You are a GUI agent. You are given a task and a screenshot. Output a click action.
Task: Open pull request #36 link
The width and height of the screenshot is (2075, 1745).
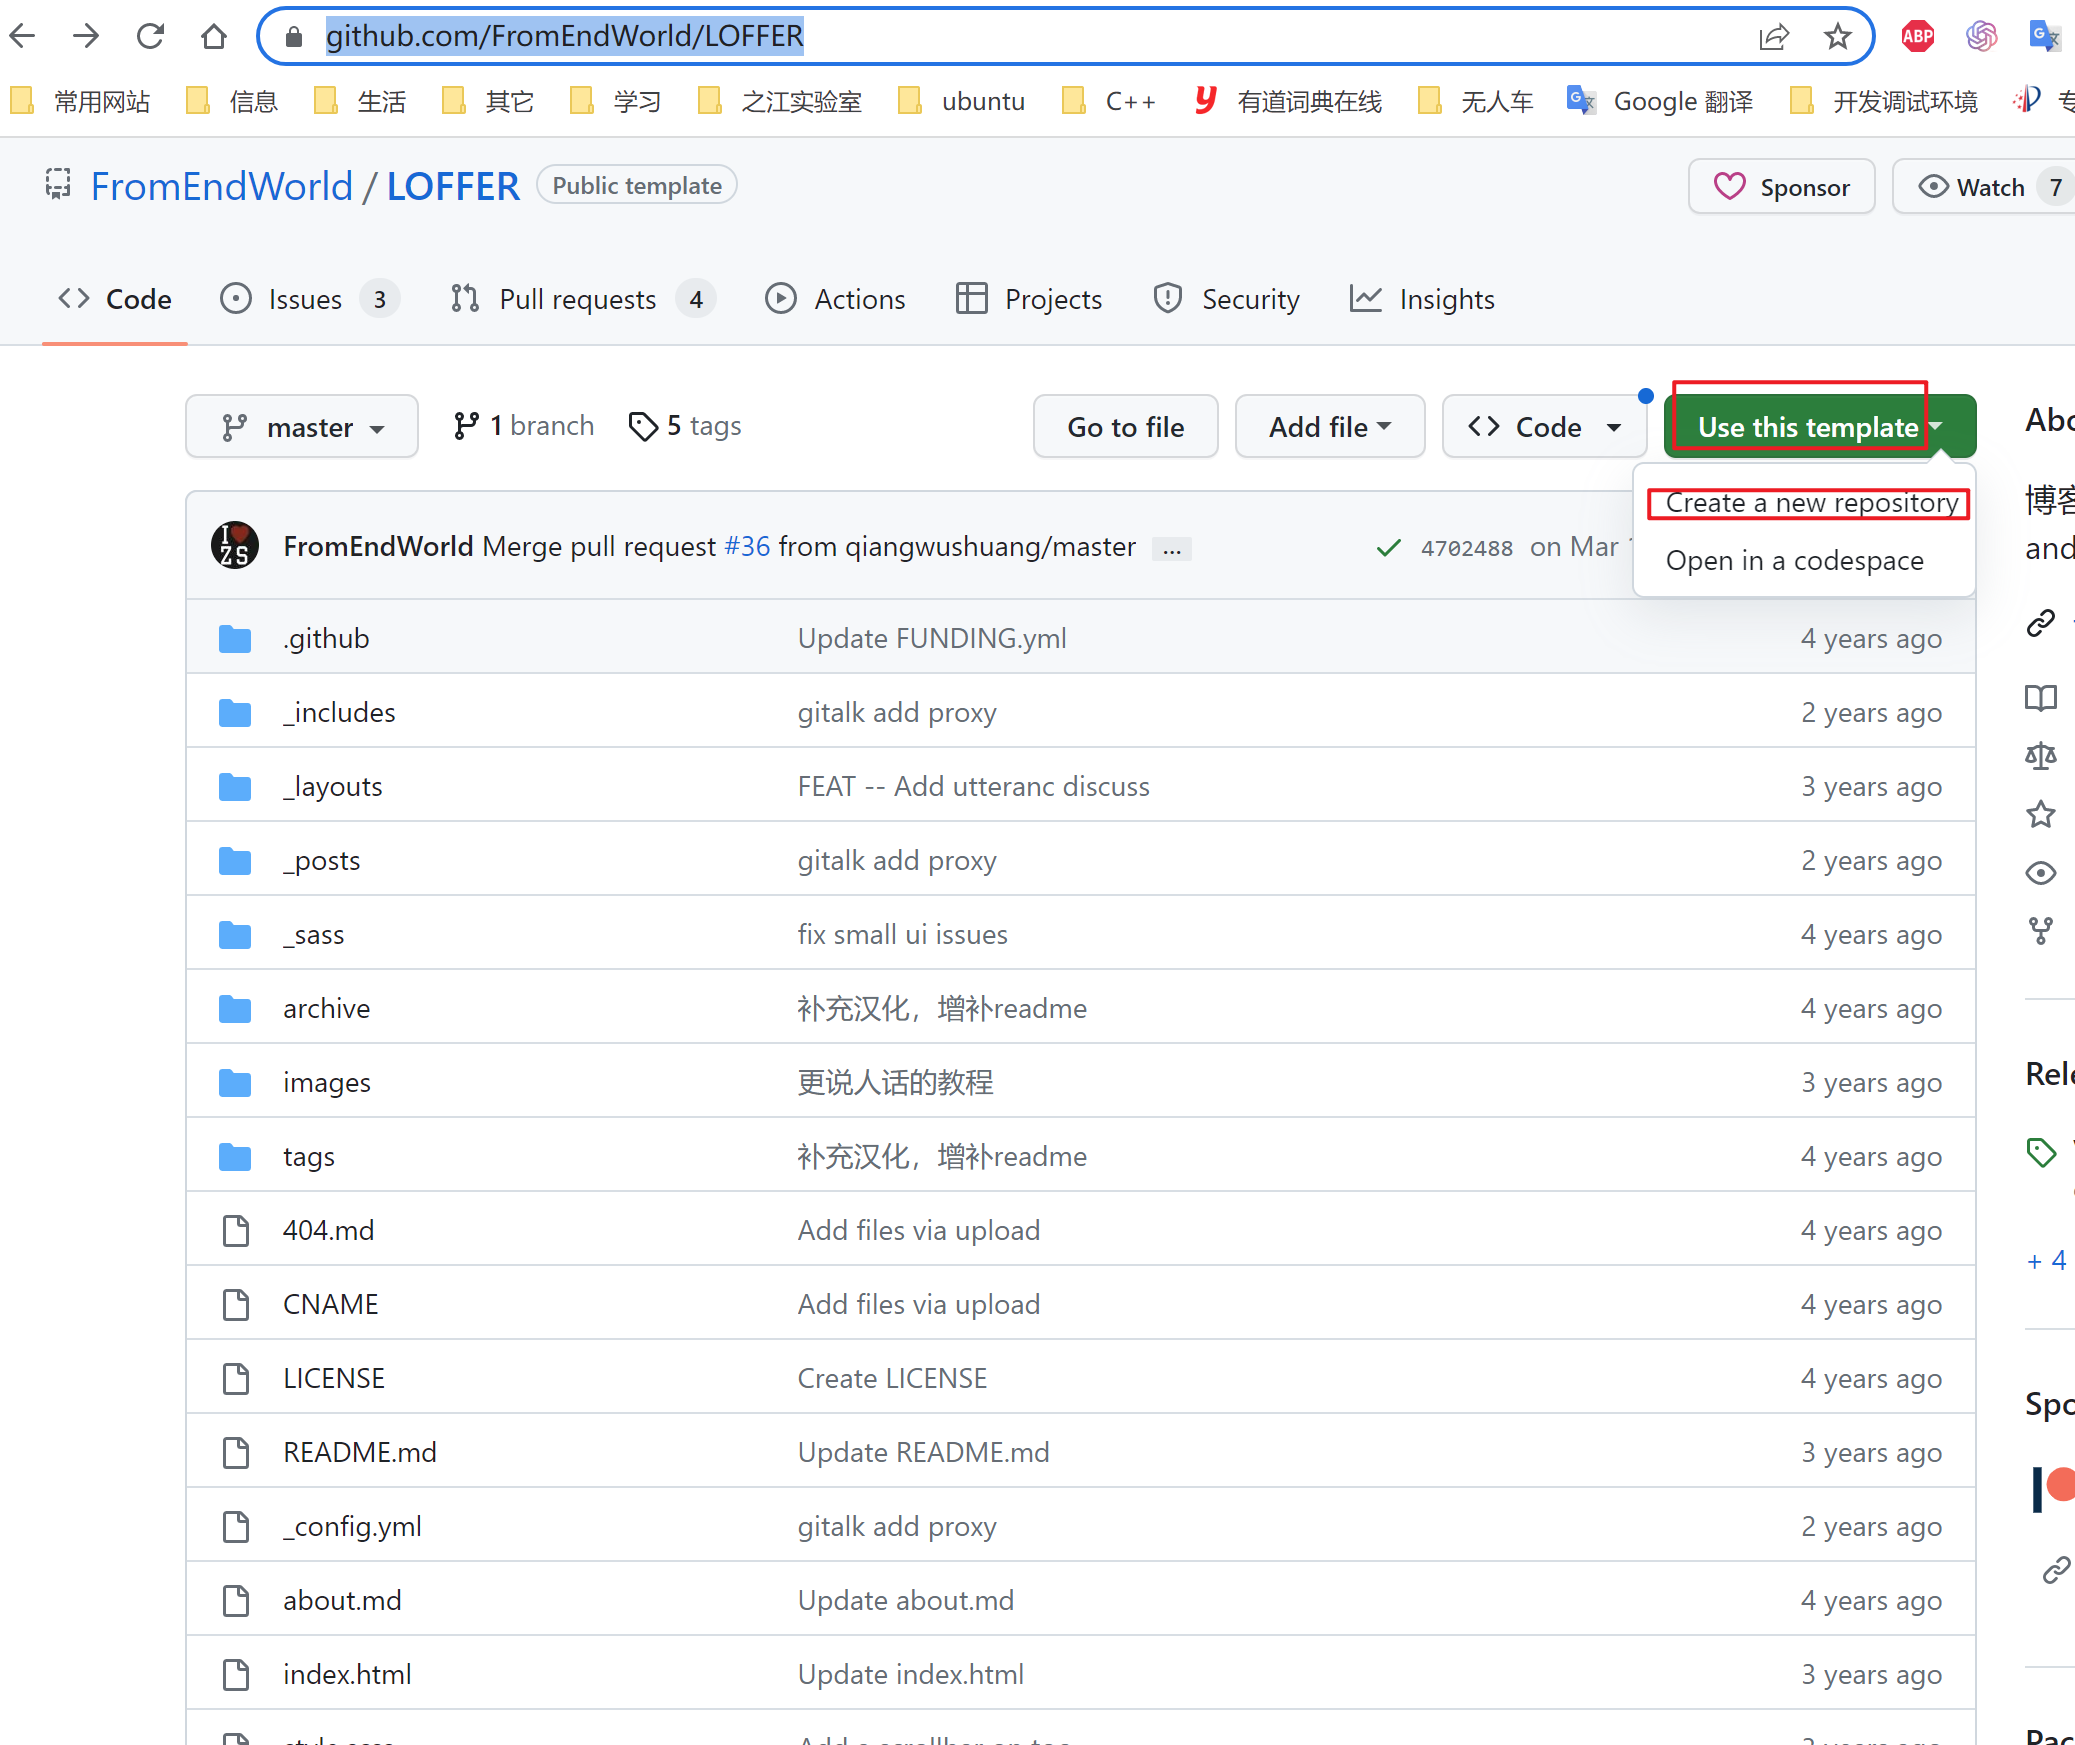point(747,547)
